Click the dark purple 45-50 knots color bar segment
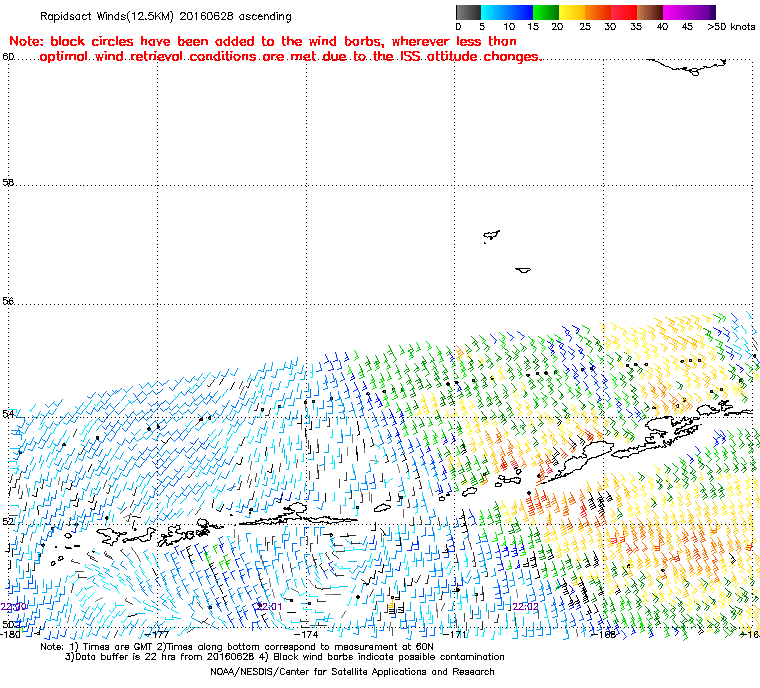This screenshot has height=688, width=760. (x=702, y=12)
